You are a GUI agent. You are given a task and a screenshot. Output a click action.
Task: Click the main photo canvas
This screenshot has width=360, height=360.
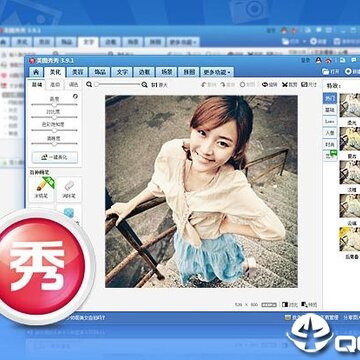(x=201, y=191)
